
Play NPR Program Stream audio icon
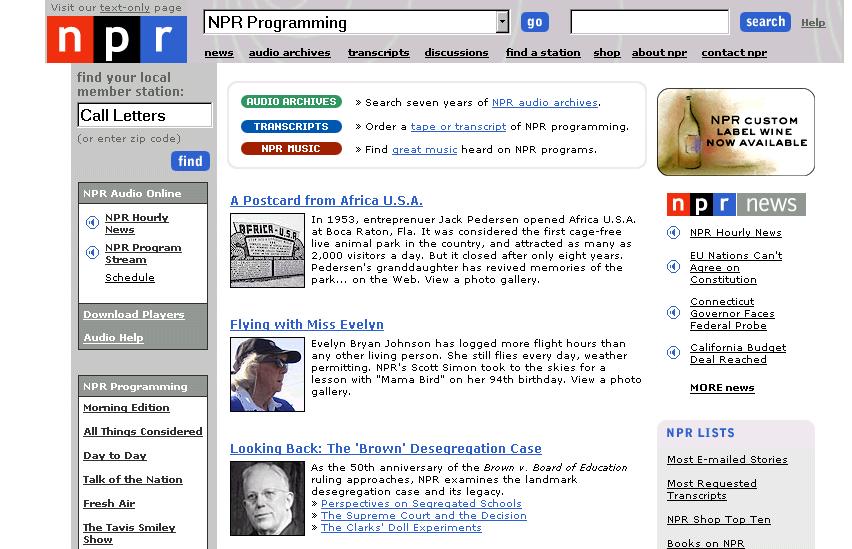[x=92, y=253]
